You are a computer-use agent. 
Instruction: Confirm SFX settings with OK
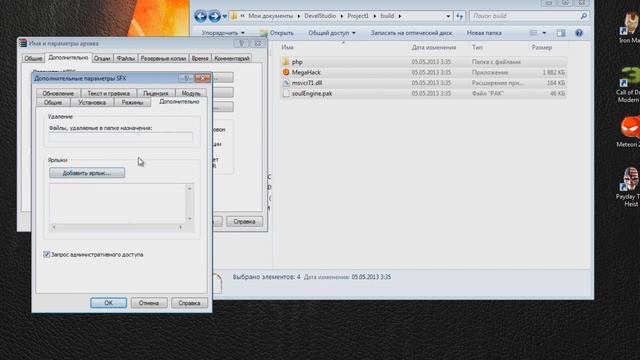(108, 303)
